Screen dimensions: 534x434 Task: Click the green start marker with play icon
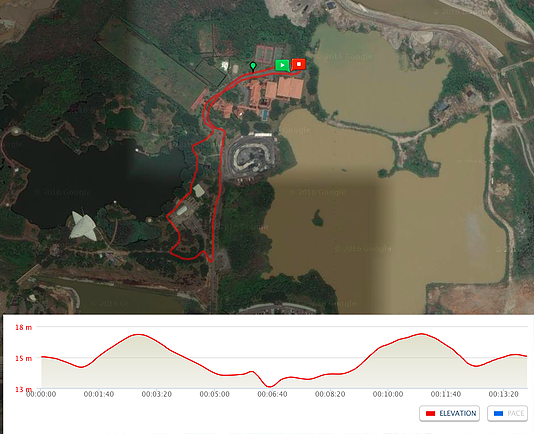(x=282, y=65)
